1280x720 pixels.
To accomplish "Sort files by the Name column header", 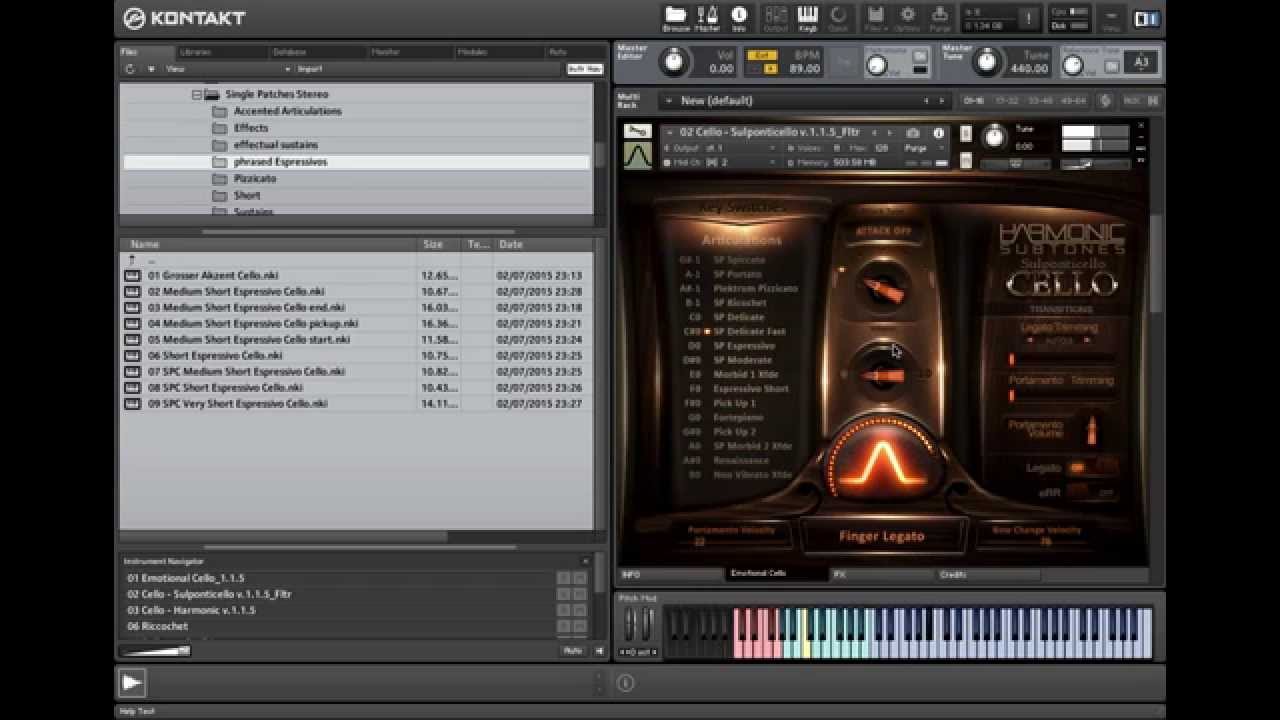I will [268, 244].
